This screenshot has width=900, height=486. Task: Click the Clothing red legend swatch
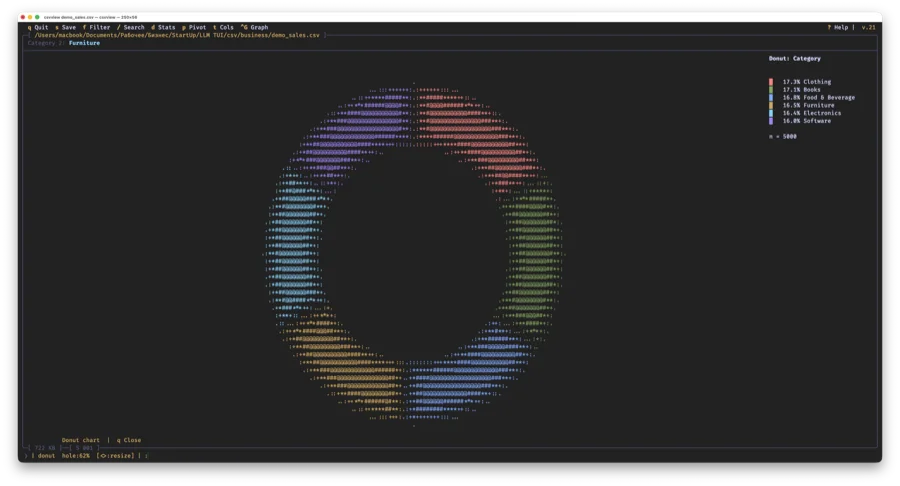click(x=771, y=82)
